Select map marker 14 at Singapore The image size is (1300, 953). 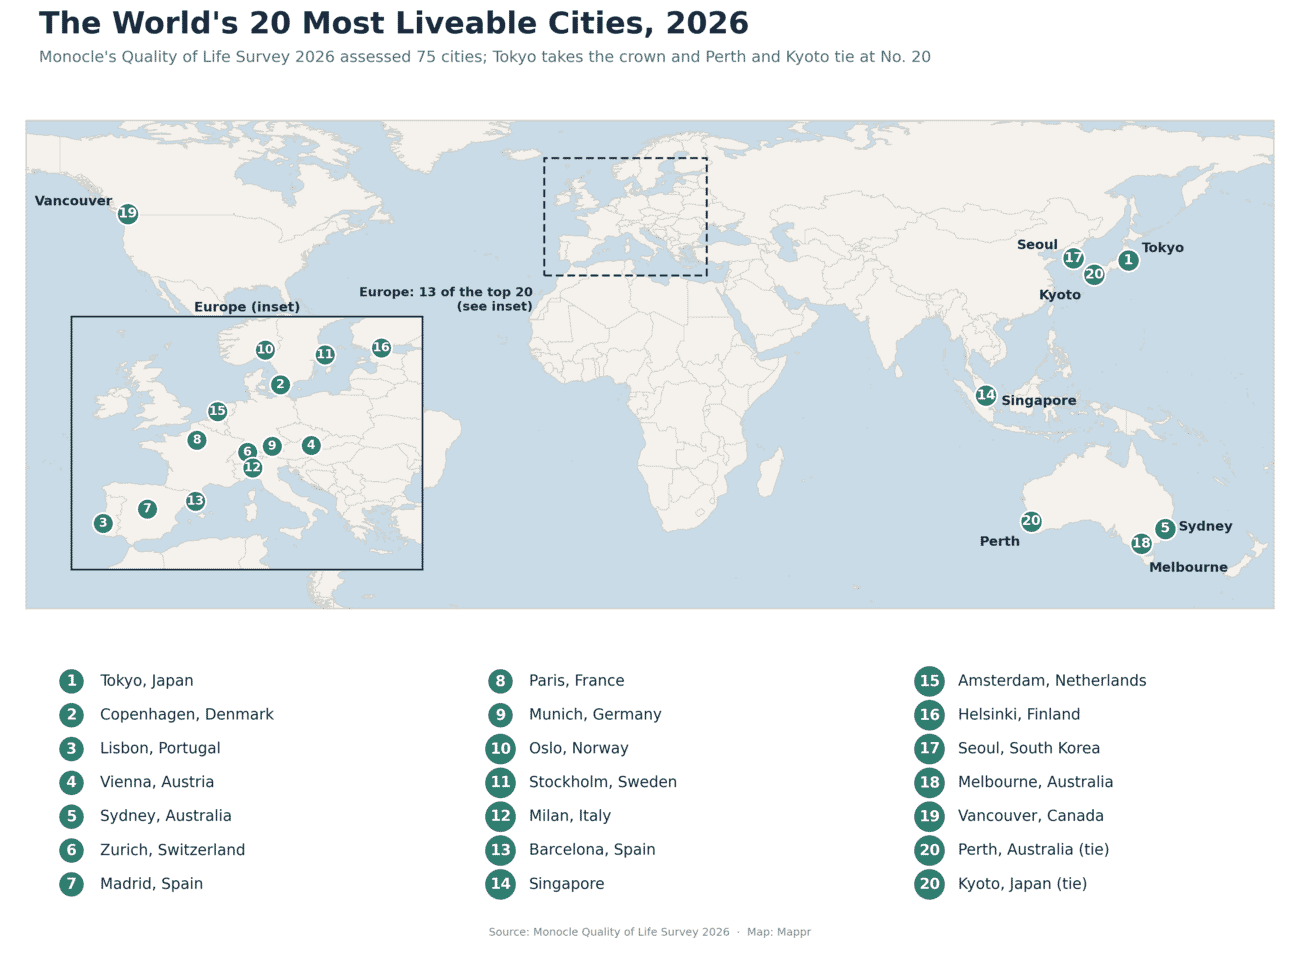coord(986,395)
